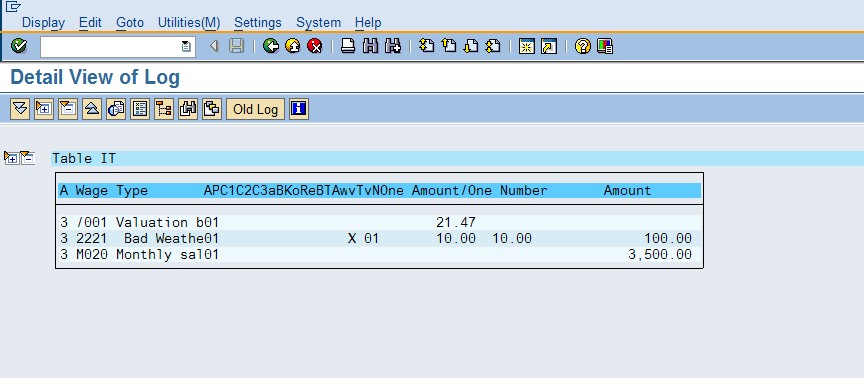Click the Expand All double-arrow down icon

(20, 109)
